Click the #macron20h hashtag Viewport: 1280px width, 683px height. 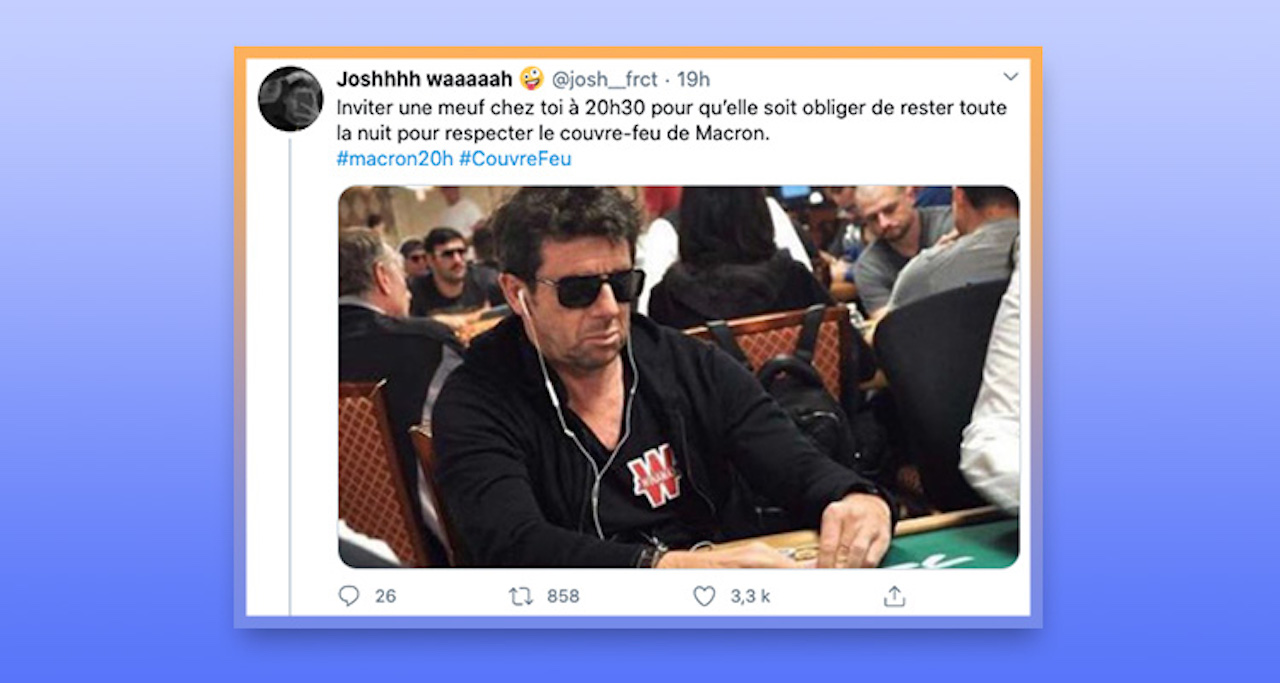395,158
